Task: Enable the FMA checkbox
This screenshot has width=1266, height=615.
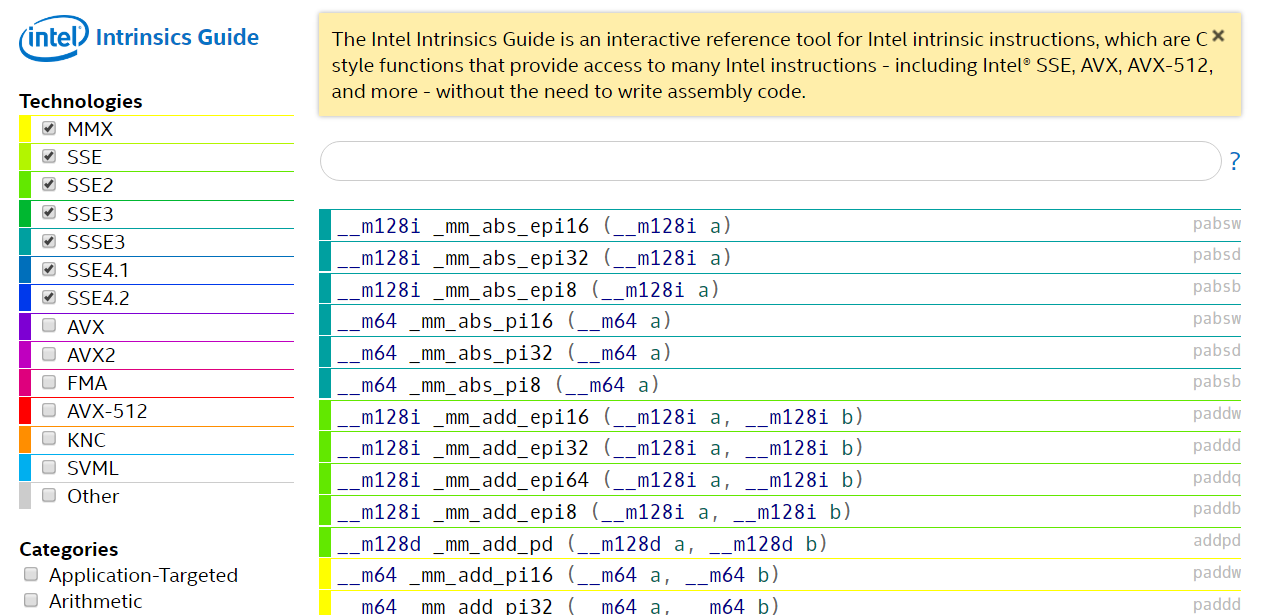Action: [49, 382]
